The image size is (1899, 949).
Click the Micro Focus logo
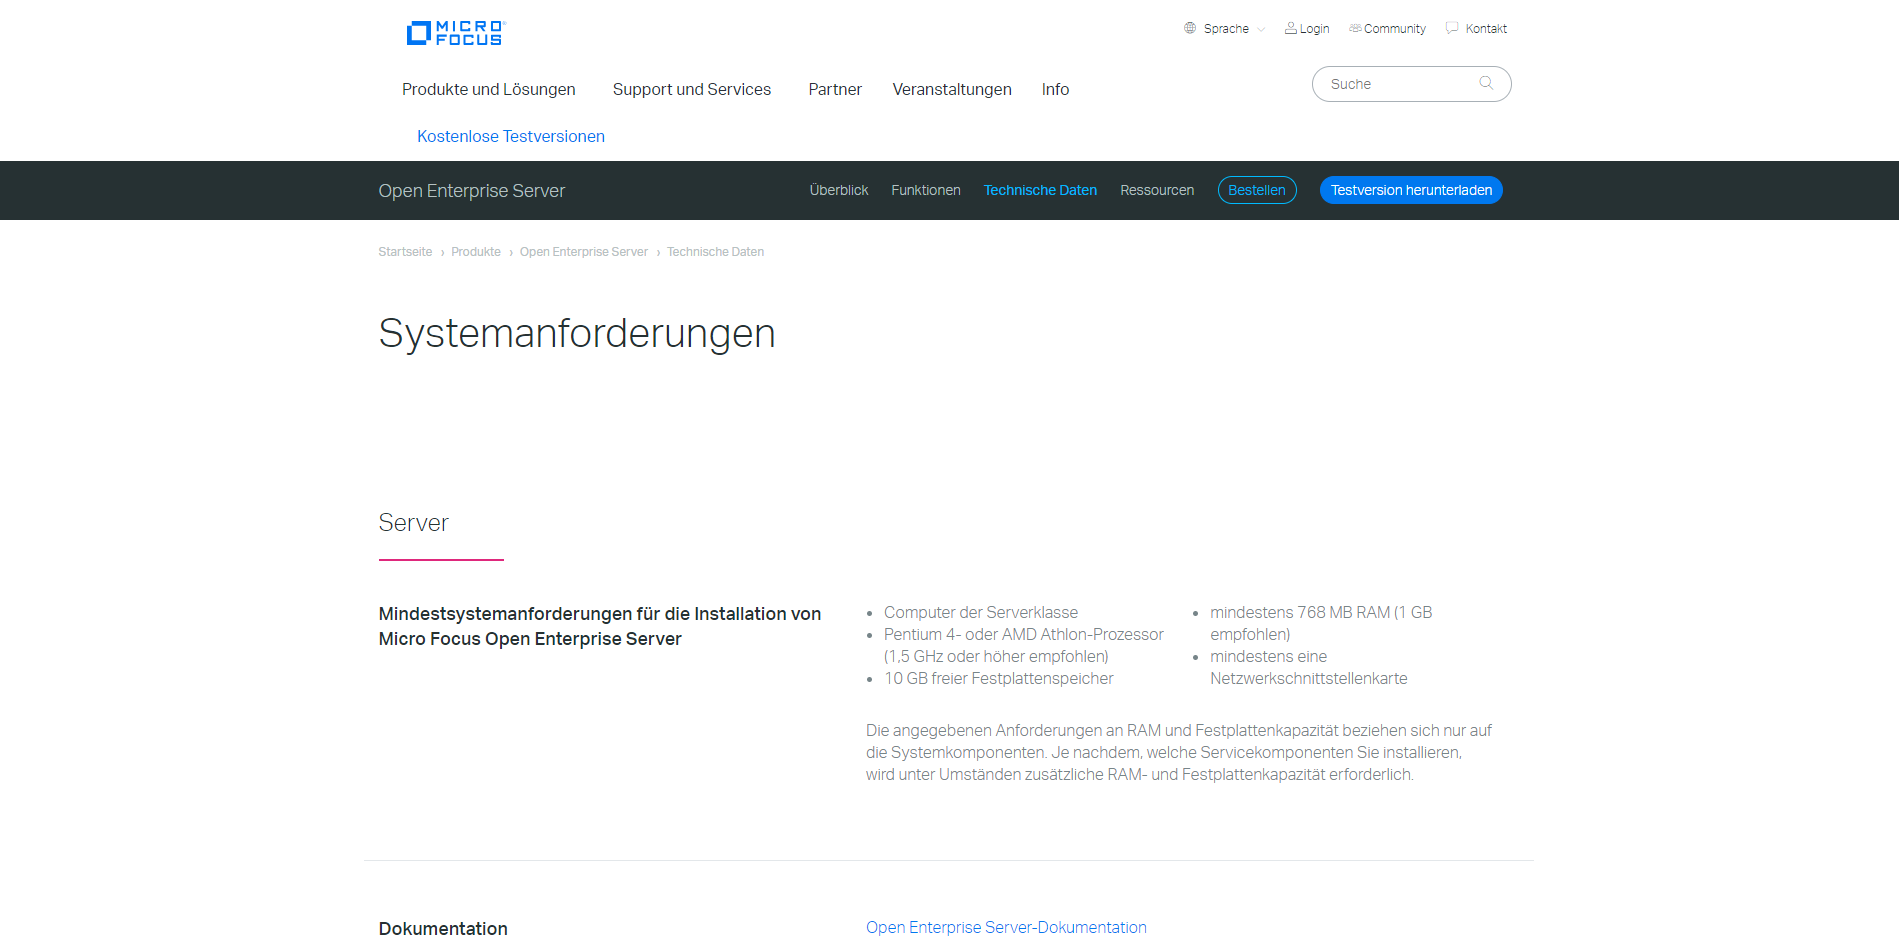point(456,33)
